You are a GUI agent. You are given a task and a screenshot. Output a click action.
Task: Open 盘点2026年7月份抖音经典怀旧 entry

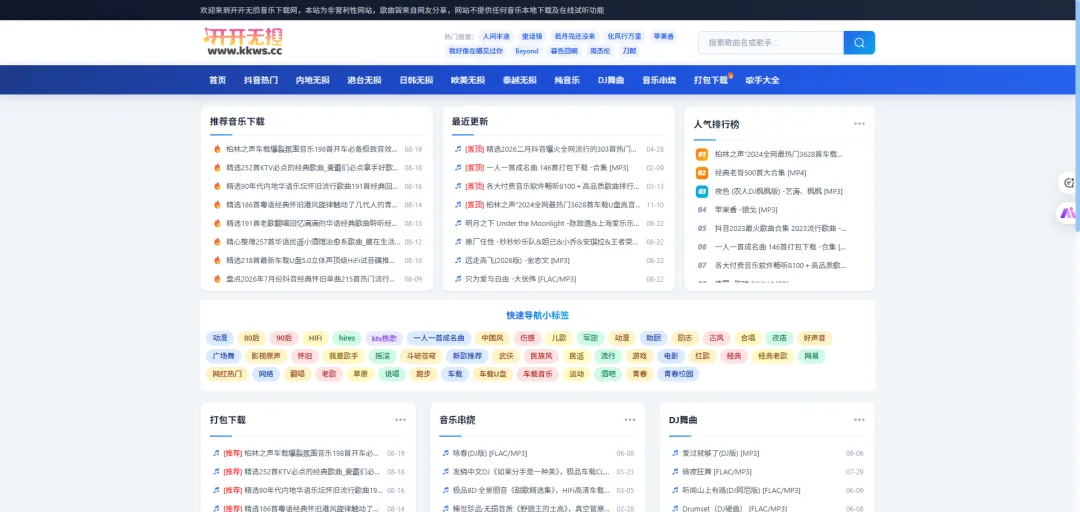coord(311,279)
